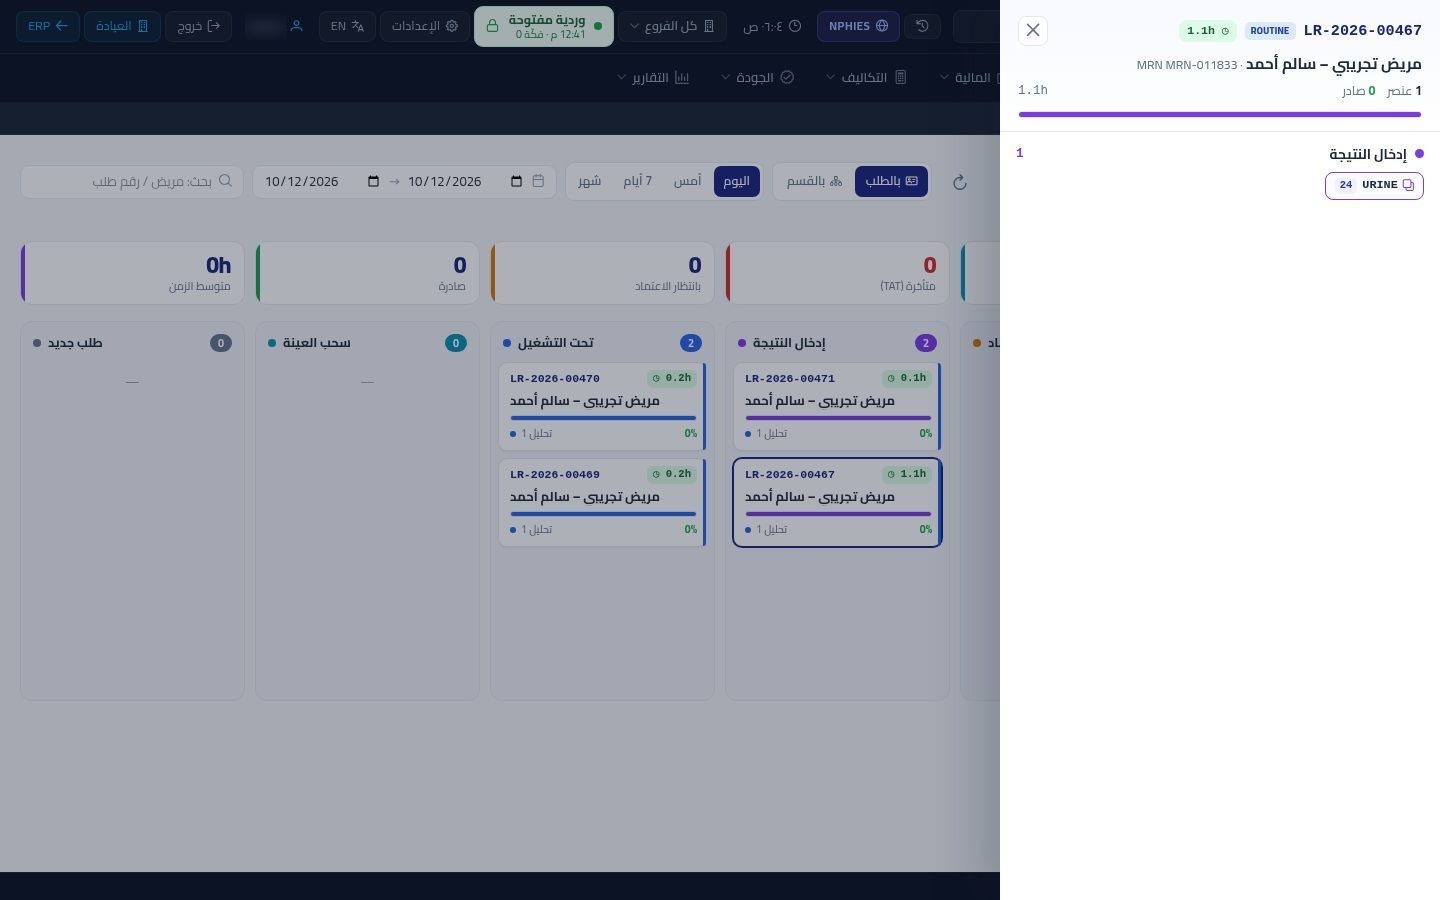The height and width of the screenshot is (900, 1440).
Task: Select the اليوم (today) range
Action: click(737, 181)
